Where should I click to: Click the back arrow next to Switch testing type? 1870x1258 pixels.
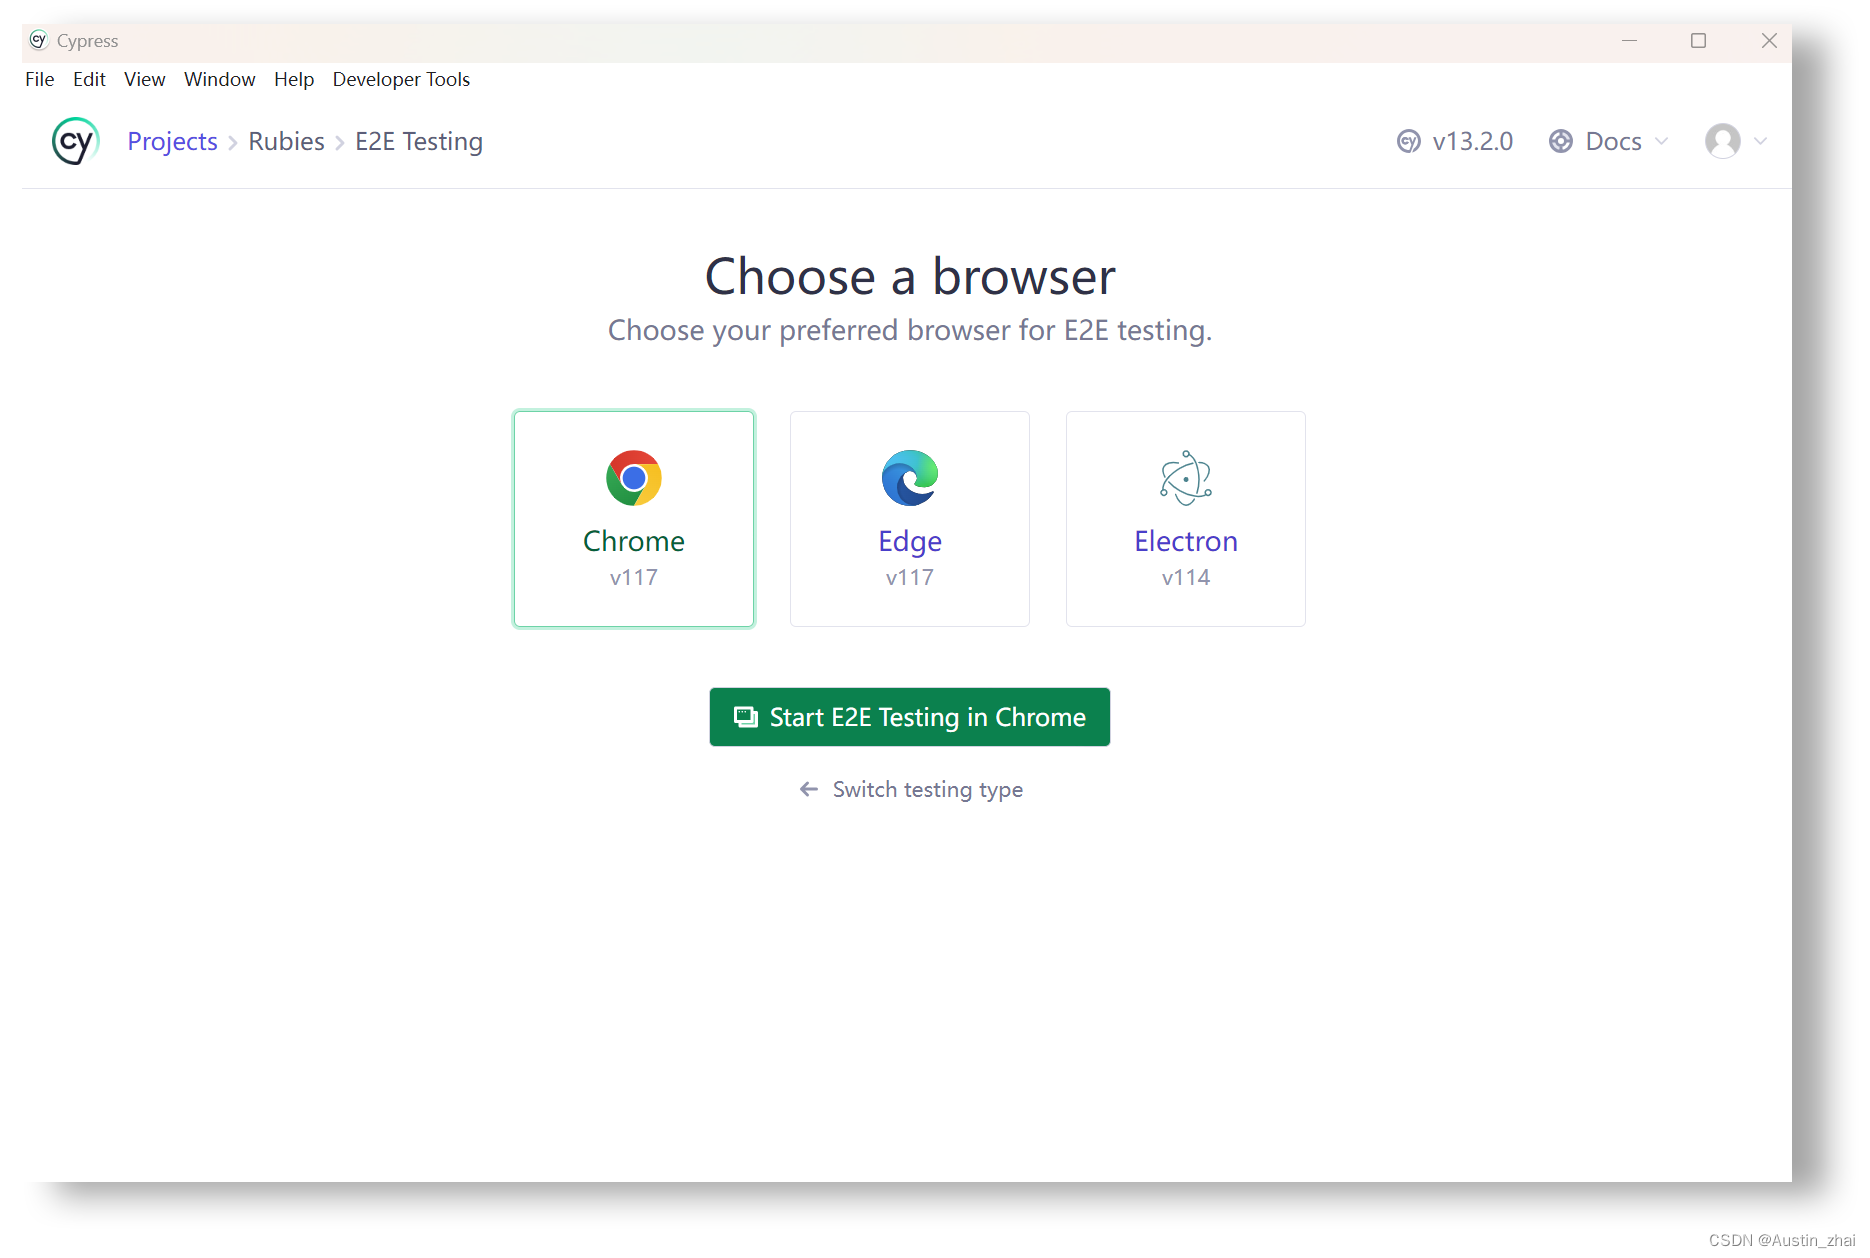[x=809, y=790]
